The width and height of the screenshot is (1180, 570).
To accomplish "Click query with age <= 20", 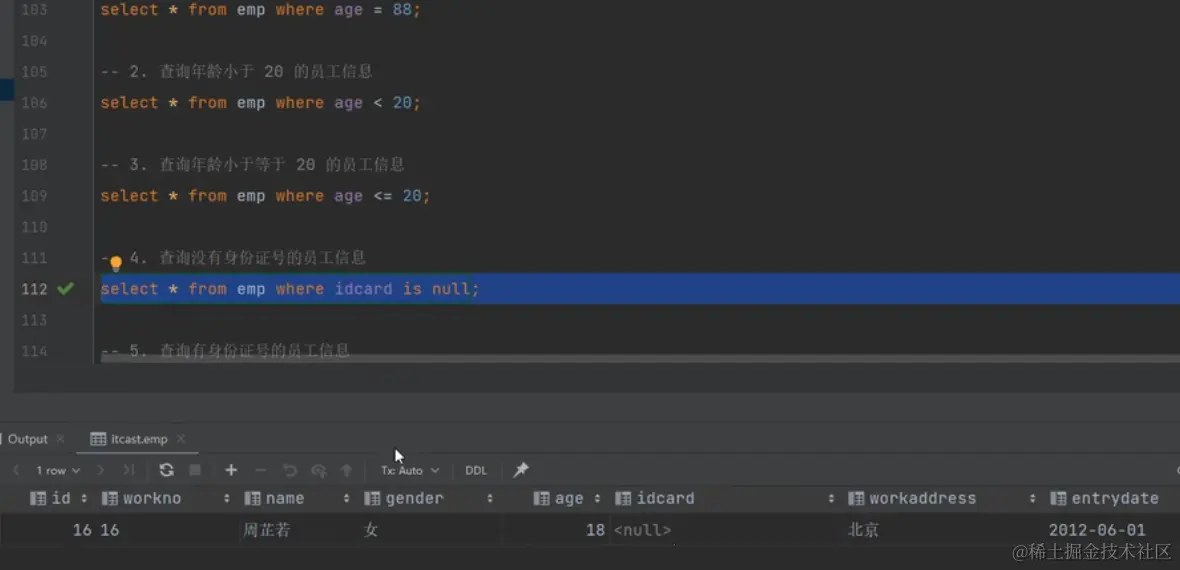I will [266, 196].
